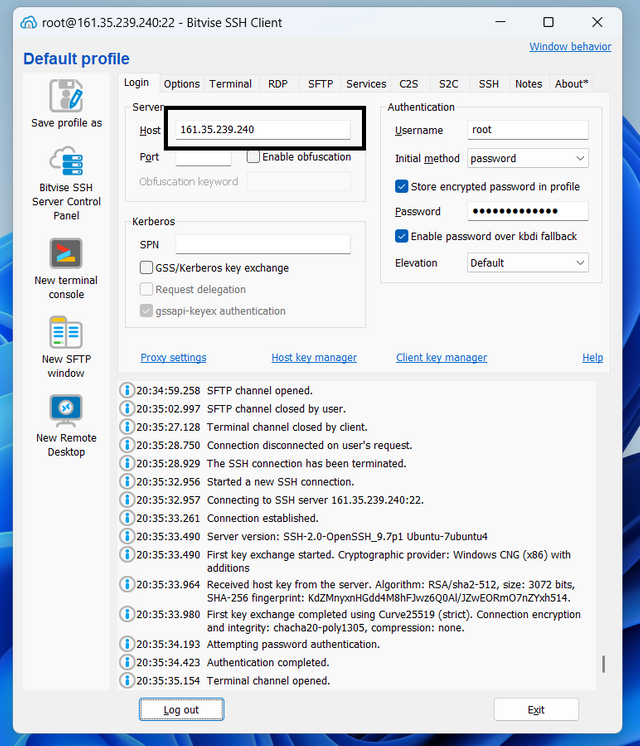Click the Log out button
This screenshot has height=746, width=640.
[x=181, y=709]
